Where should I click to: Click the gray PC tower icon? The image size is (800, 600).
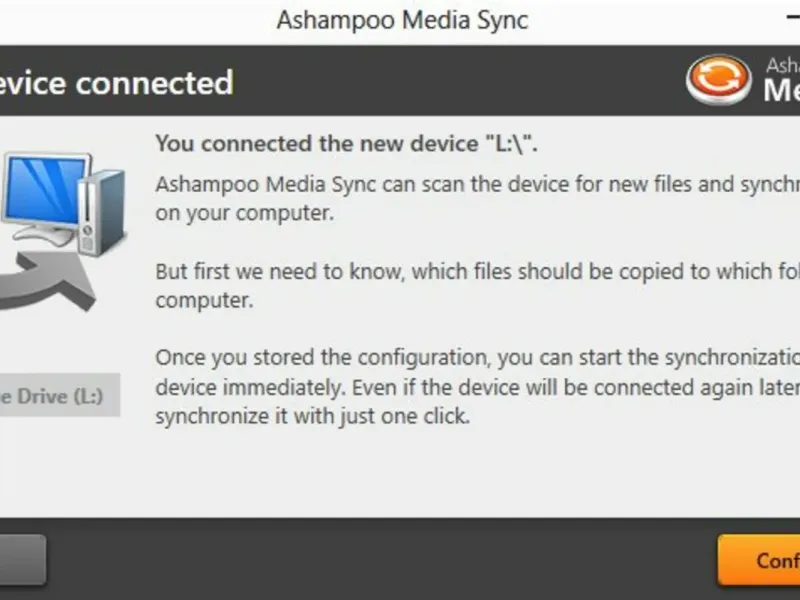[x=102, y=212]
